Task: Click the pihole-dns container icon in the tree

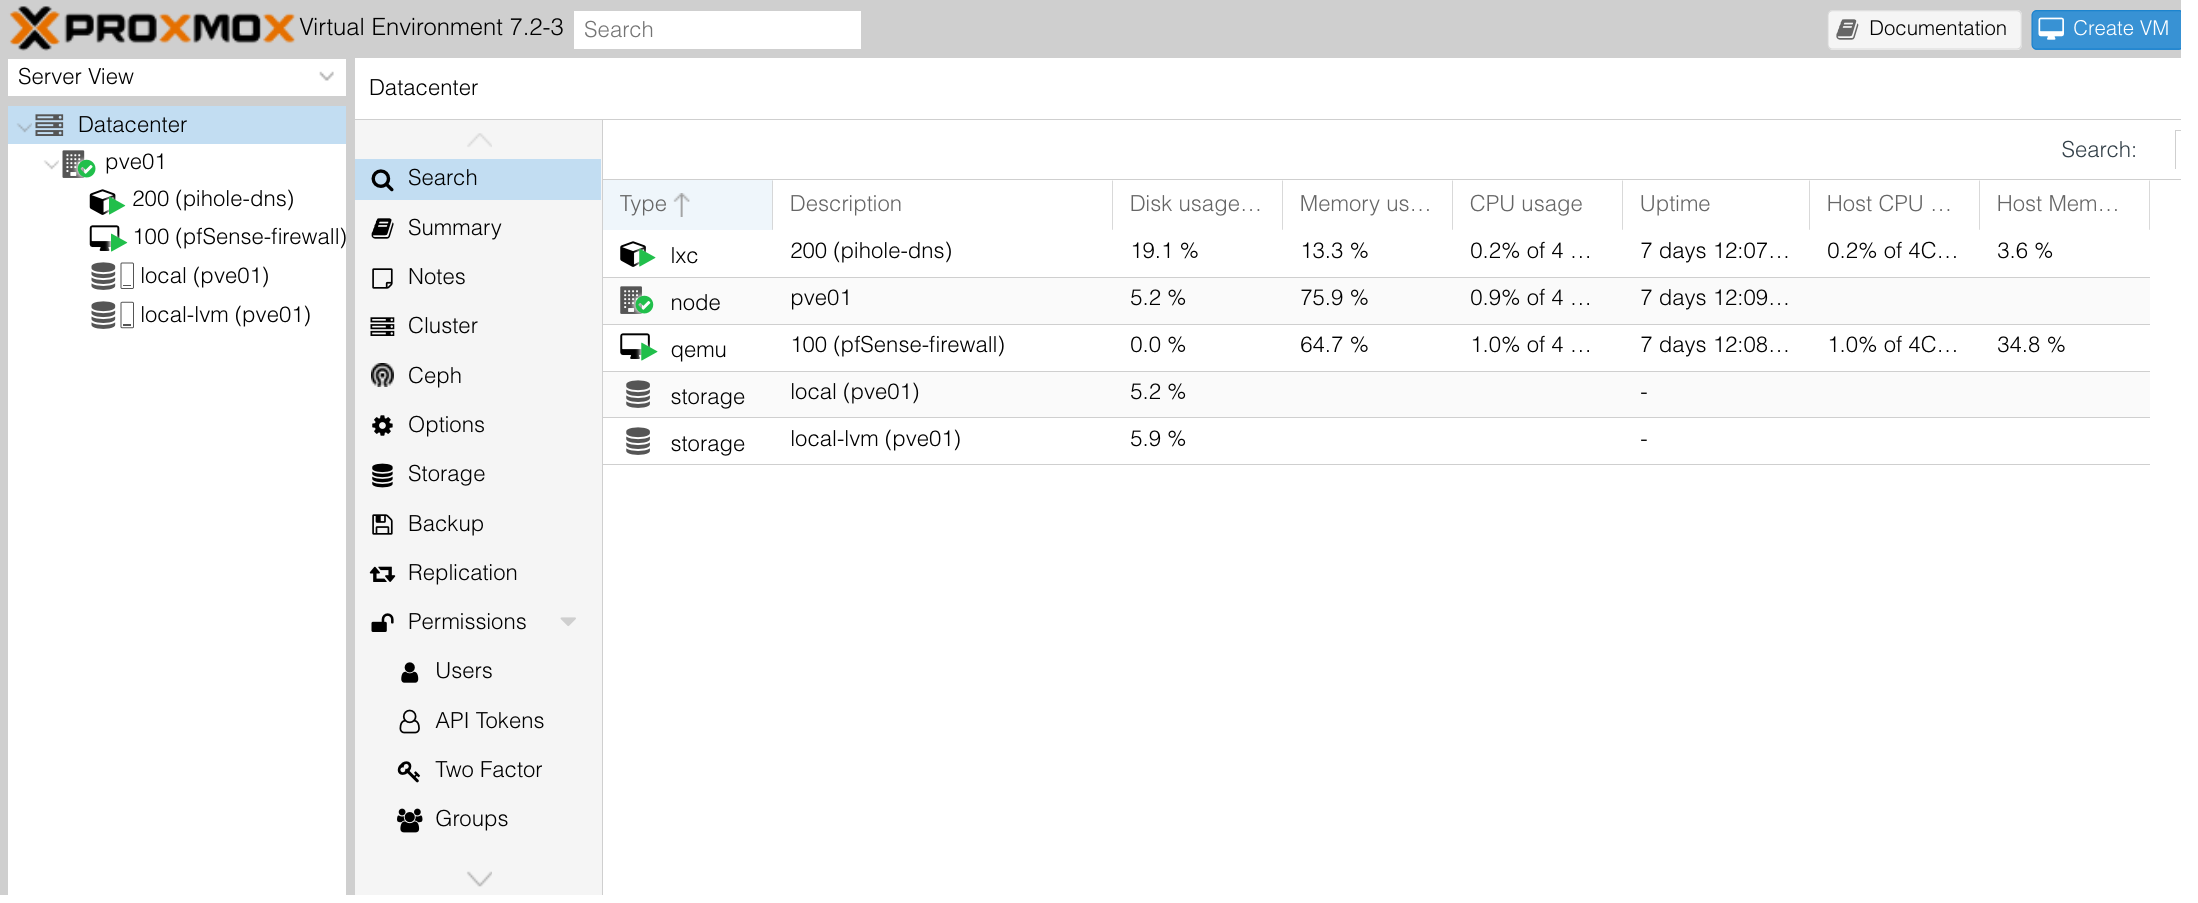Action: tap(105, 201)
